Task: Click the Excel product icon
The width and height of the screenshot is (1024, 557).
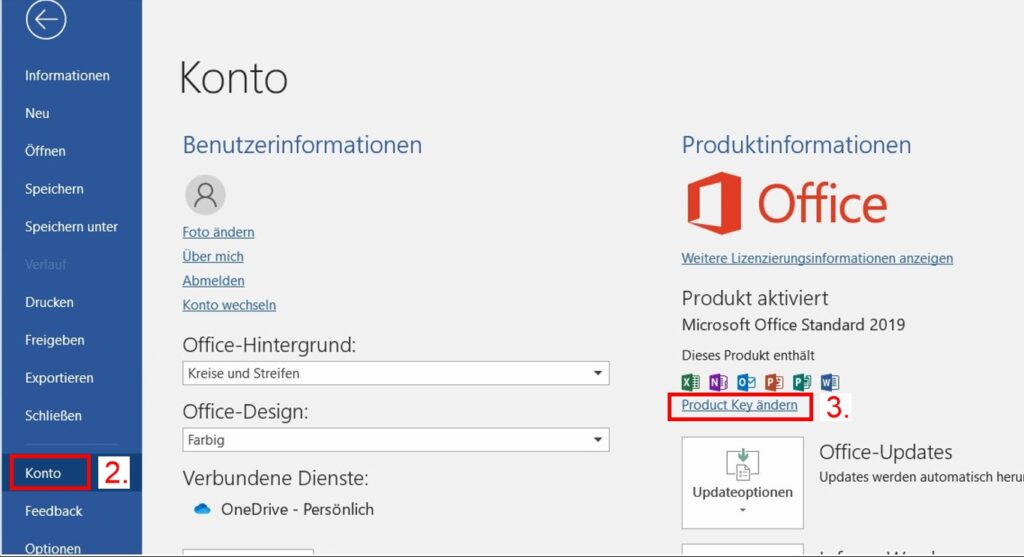Action: point(690,382)
